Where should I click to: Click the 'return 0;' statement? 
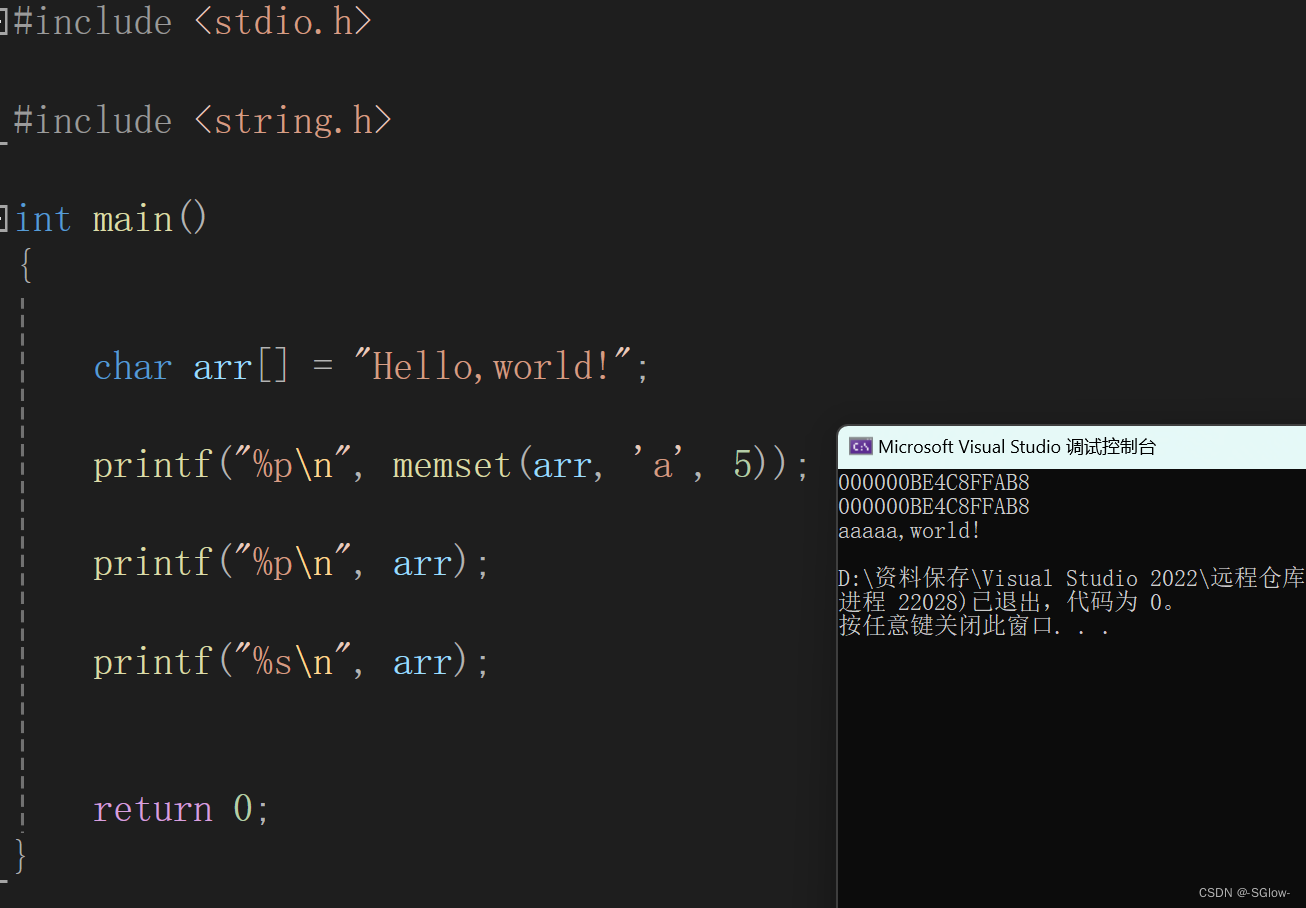click(182, 808)
